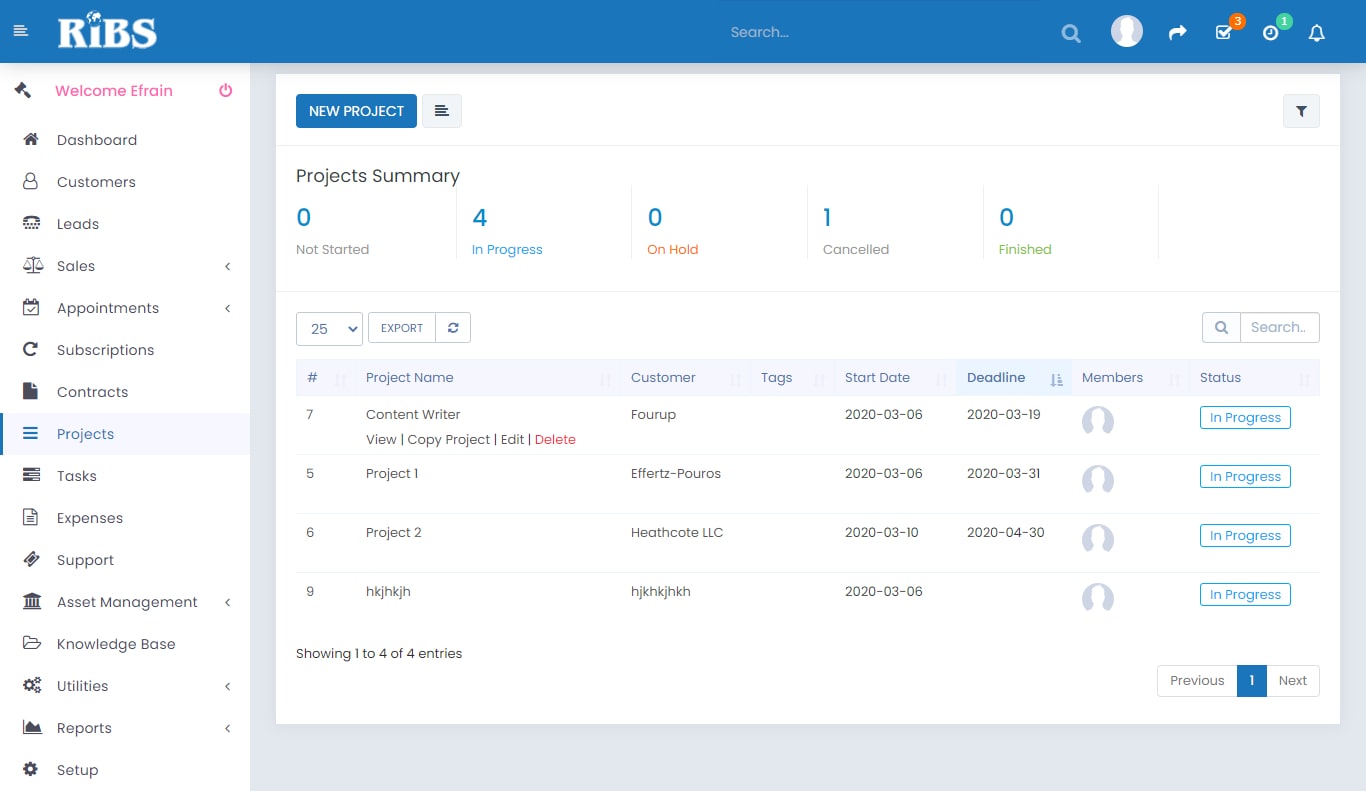Viewport: 1366px width, 791px height.
Task: Open Tasks in the sidebar
Action: [77, 476]
